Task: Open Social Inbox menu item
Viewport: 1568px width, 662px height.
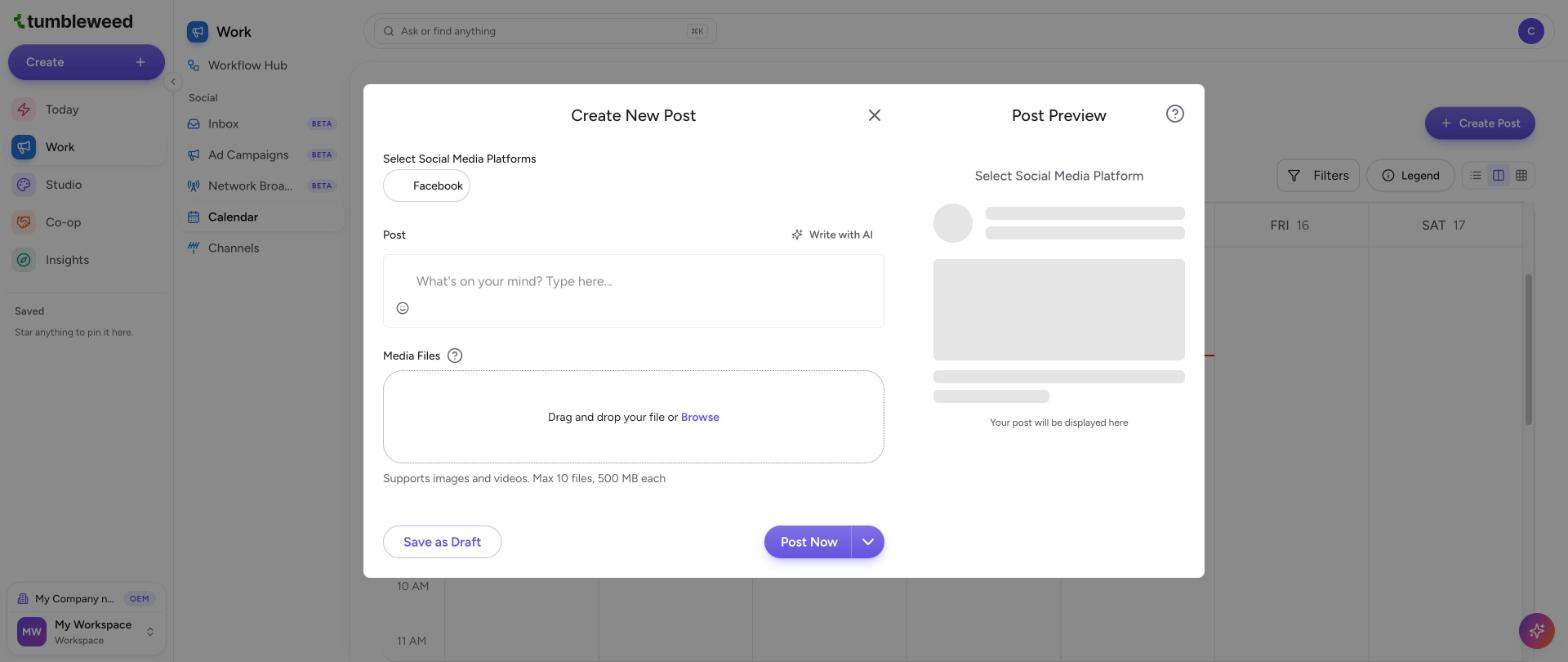Action: 262,124
